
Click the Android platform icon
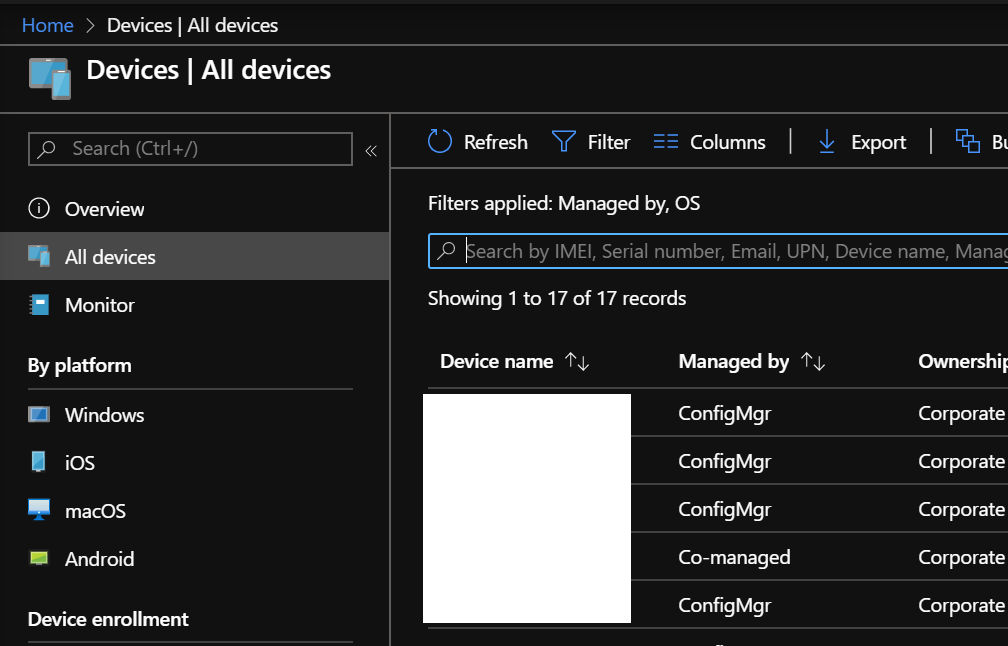[39, 559]
